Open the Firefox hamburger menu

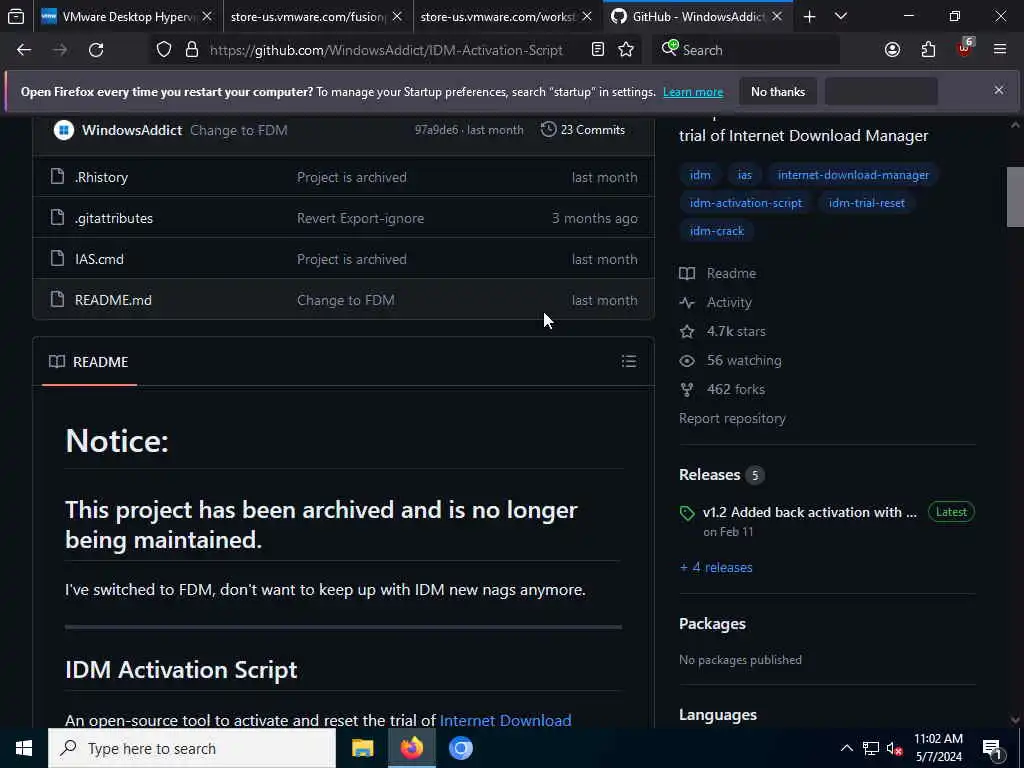pyautogui.click(x=1000, y=49)
